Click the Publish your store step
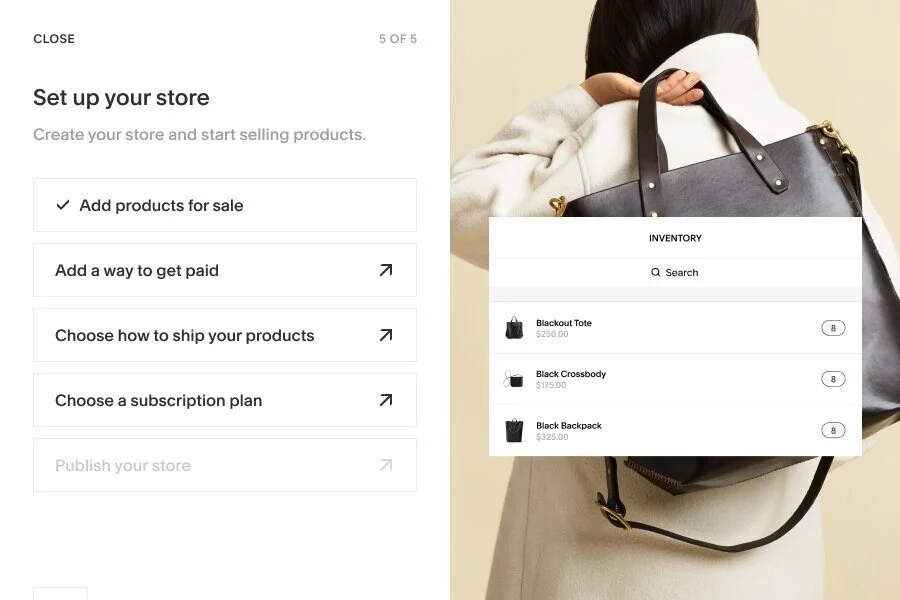Viewport: 900px width, 600px height. pos(225,464)
